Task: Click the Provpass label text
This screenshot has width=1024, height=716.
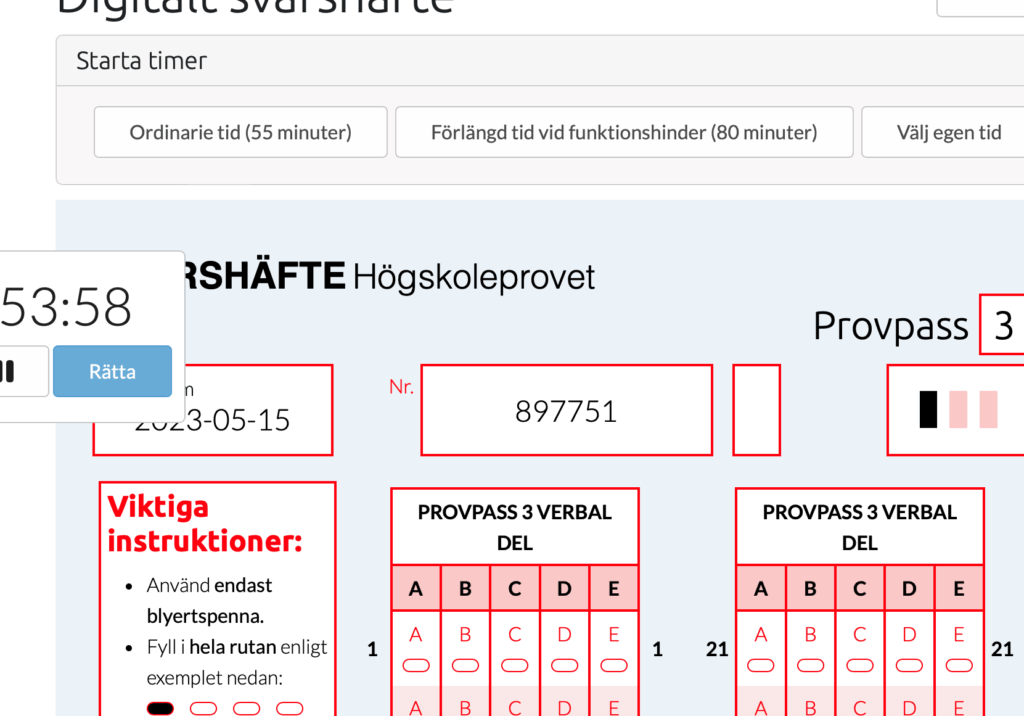Action: pyautogui.click(x=890, y=326)
